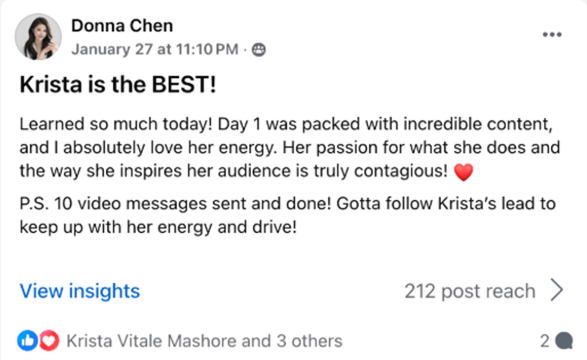Show the '3 others' who reacted
Screen dimensions: 587x360
coord(309,341)
